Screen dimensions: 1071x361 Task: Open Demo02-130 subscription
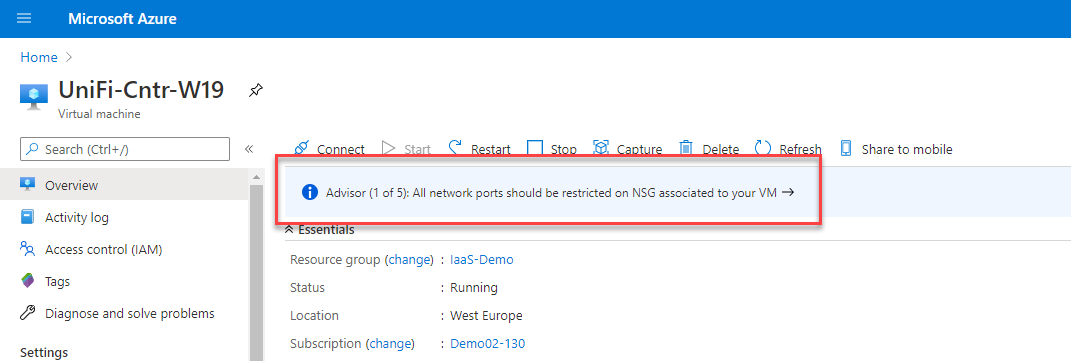click(x=488, y=343)
